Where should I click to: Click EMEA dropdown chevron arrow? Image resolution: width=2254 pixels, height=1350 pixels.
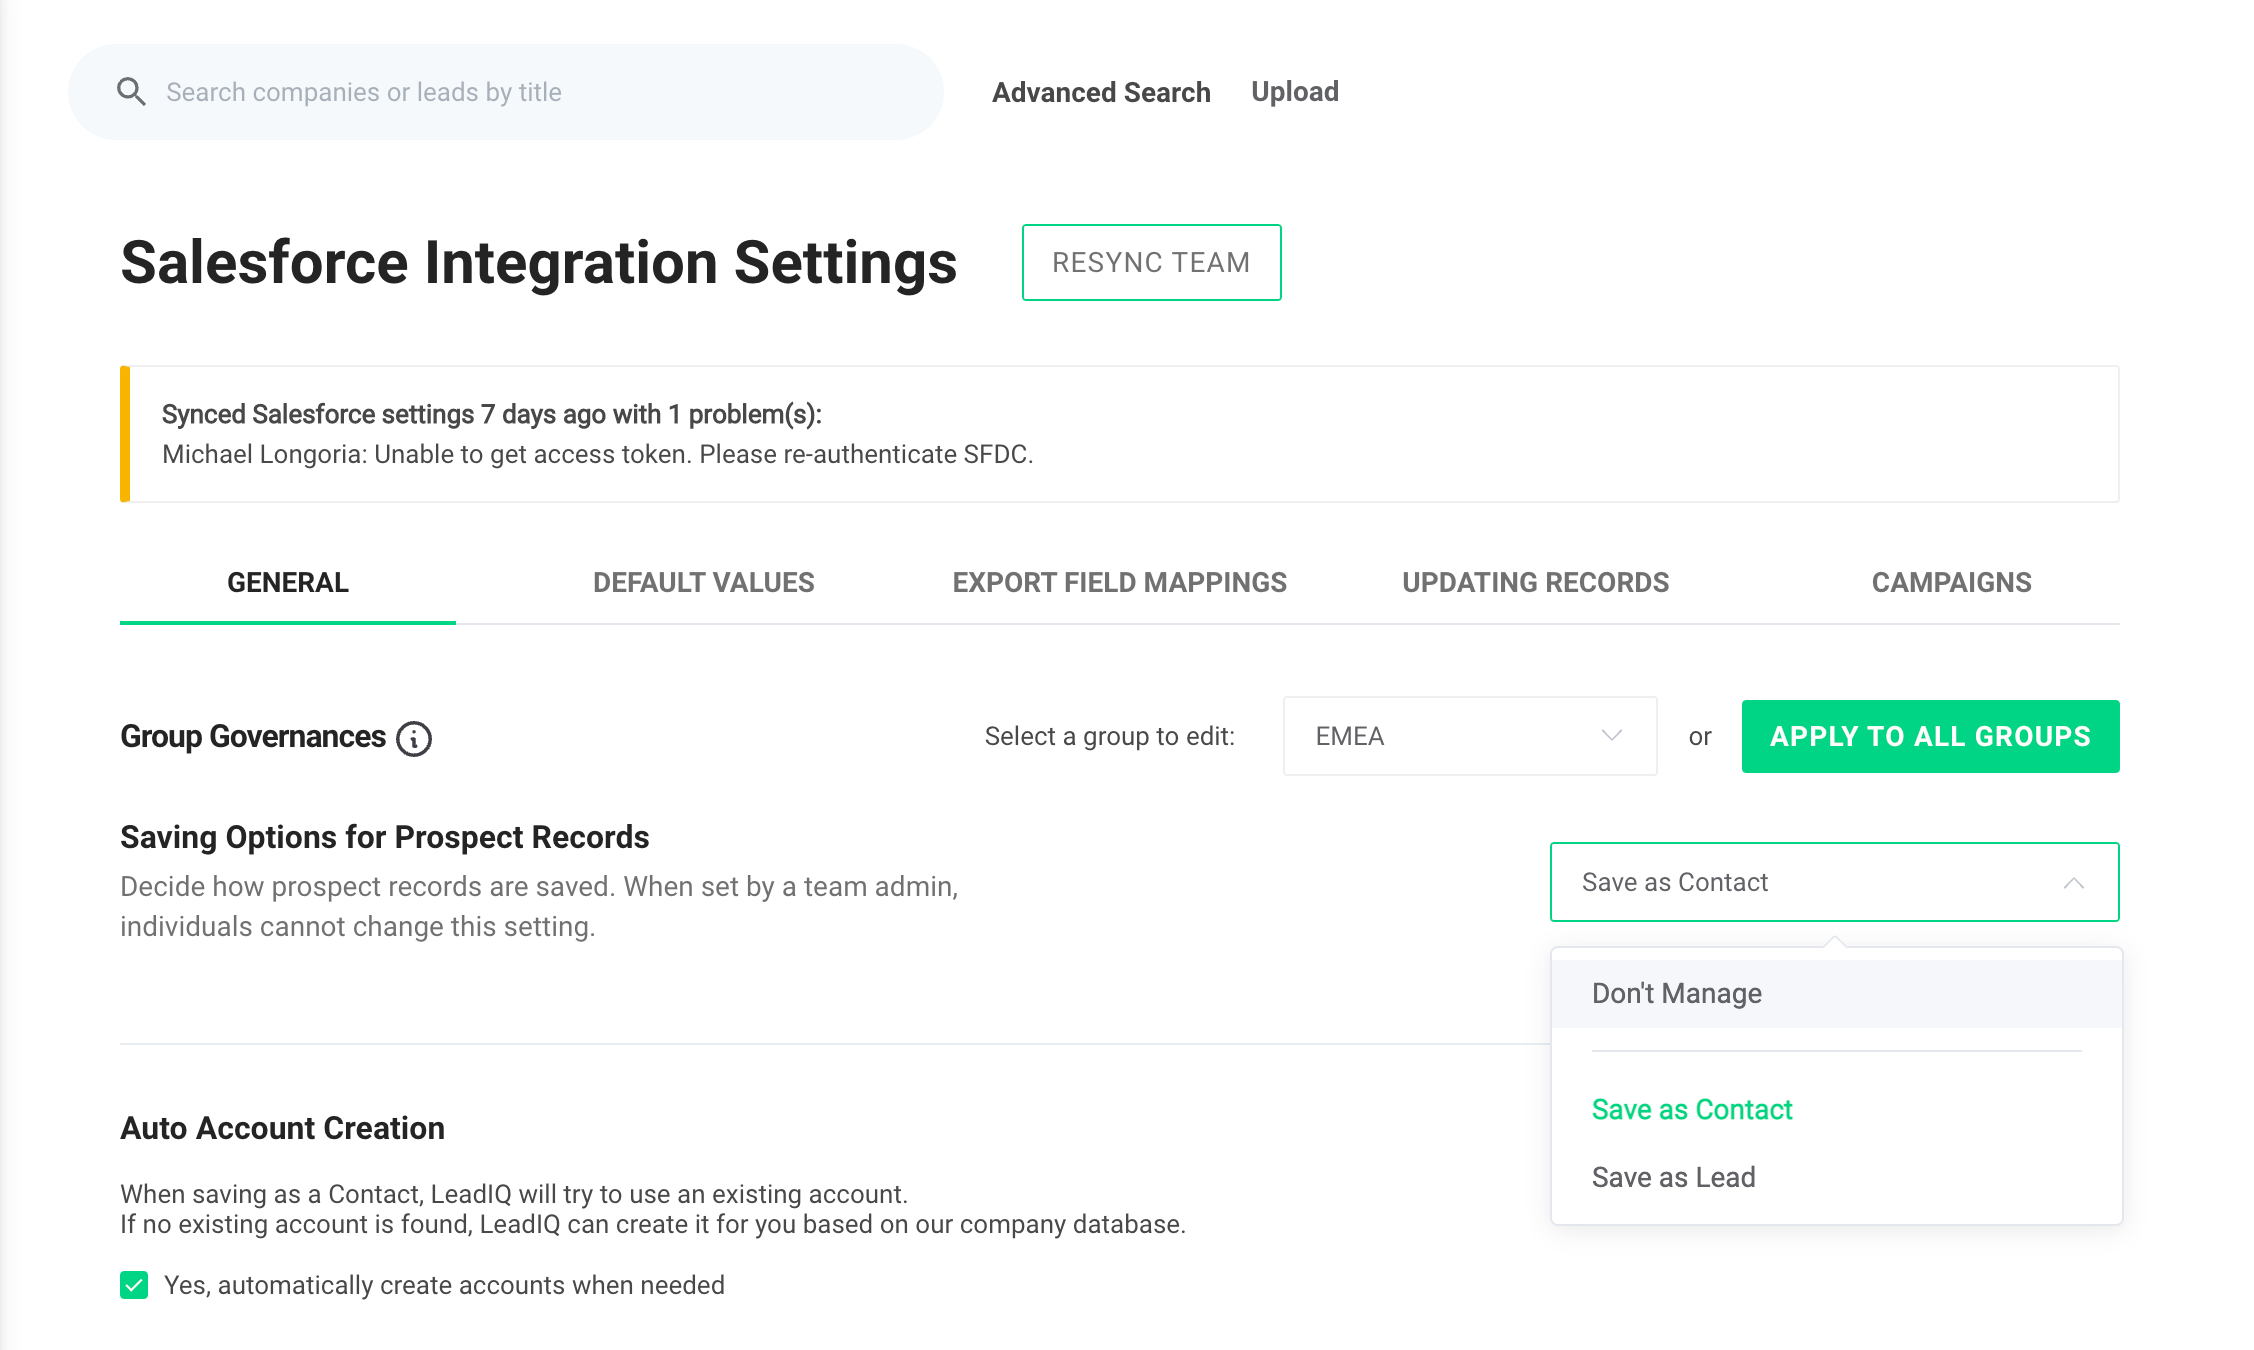click(x=1611, y=736)
